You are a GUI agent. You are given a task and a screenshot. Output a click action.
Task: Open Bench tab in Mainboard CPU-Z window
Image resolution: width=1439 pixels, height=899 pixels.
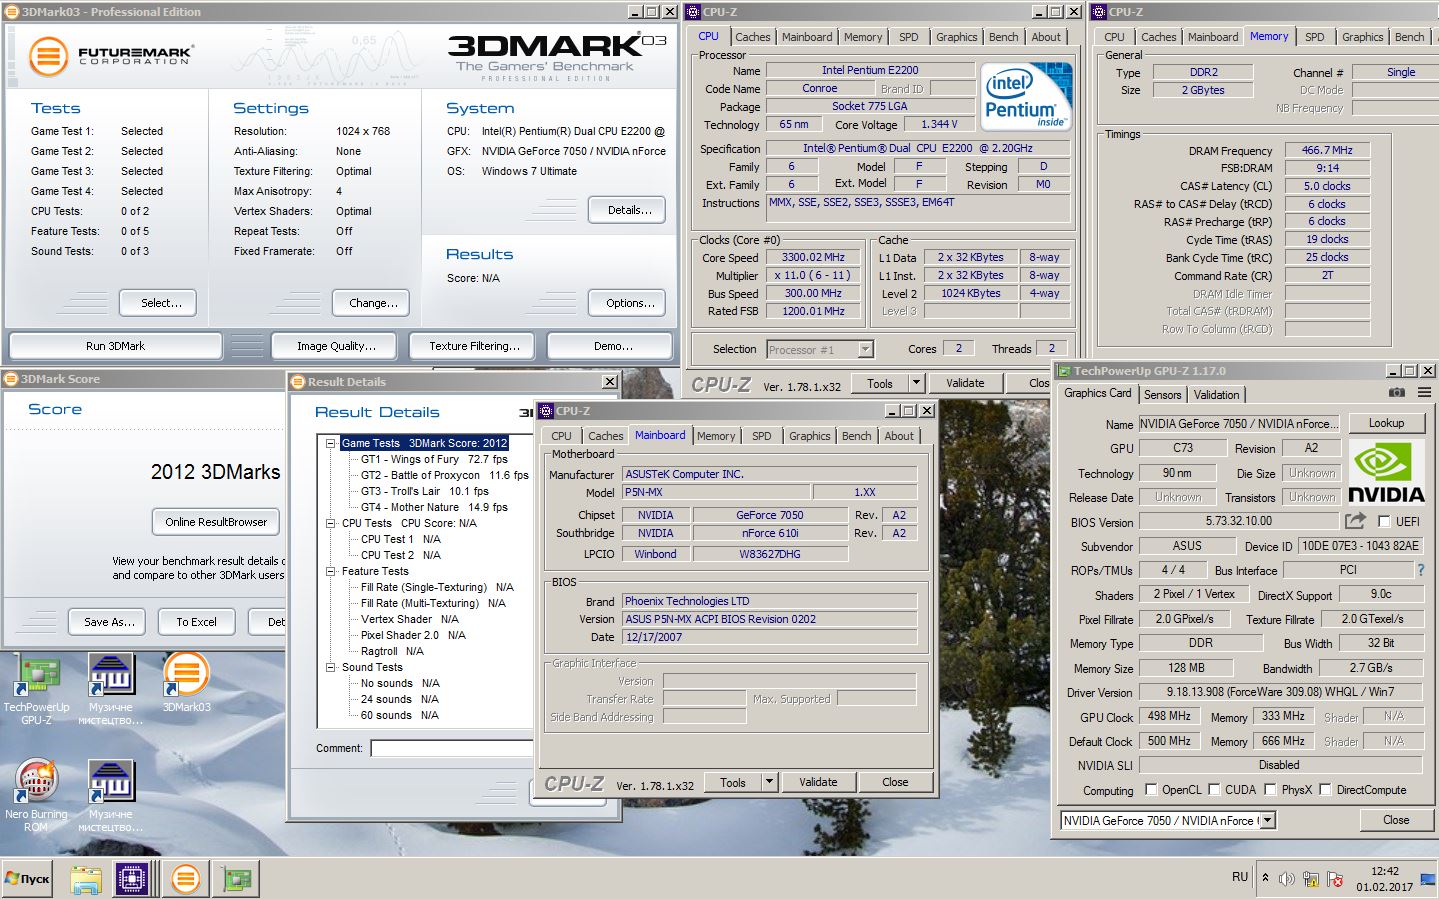click(x=856, y=436)
